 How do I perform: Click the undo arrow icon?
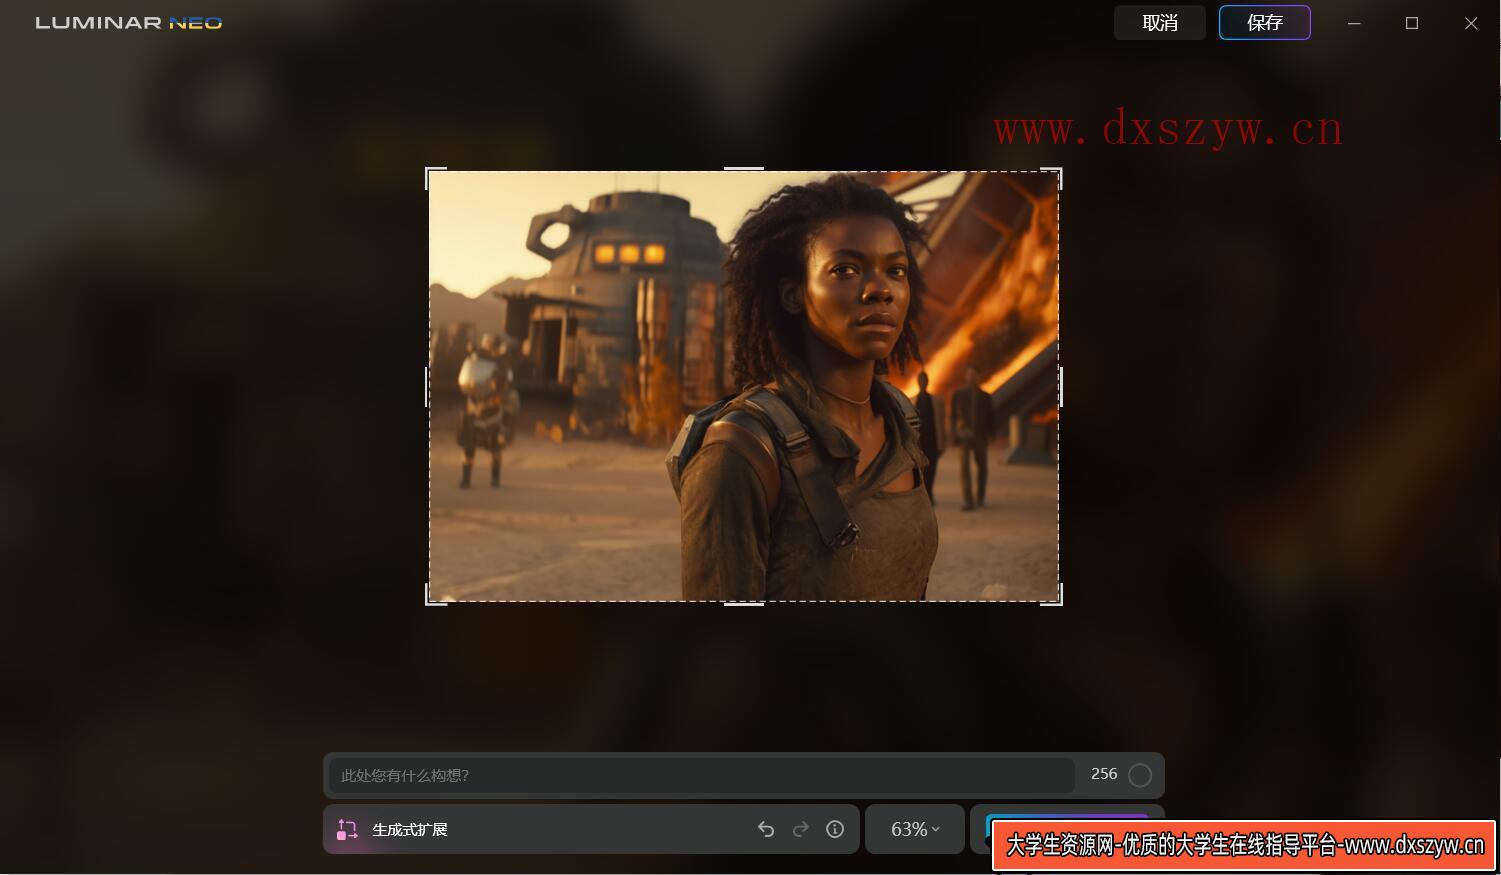click(x=766, y=829)
